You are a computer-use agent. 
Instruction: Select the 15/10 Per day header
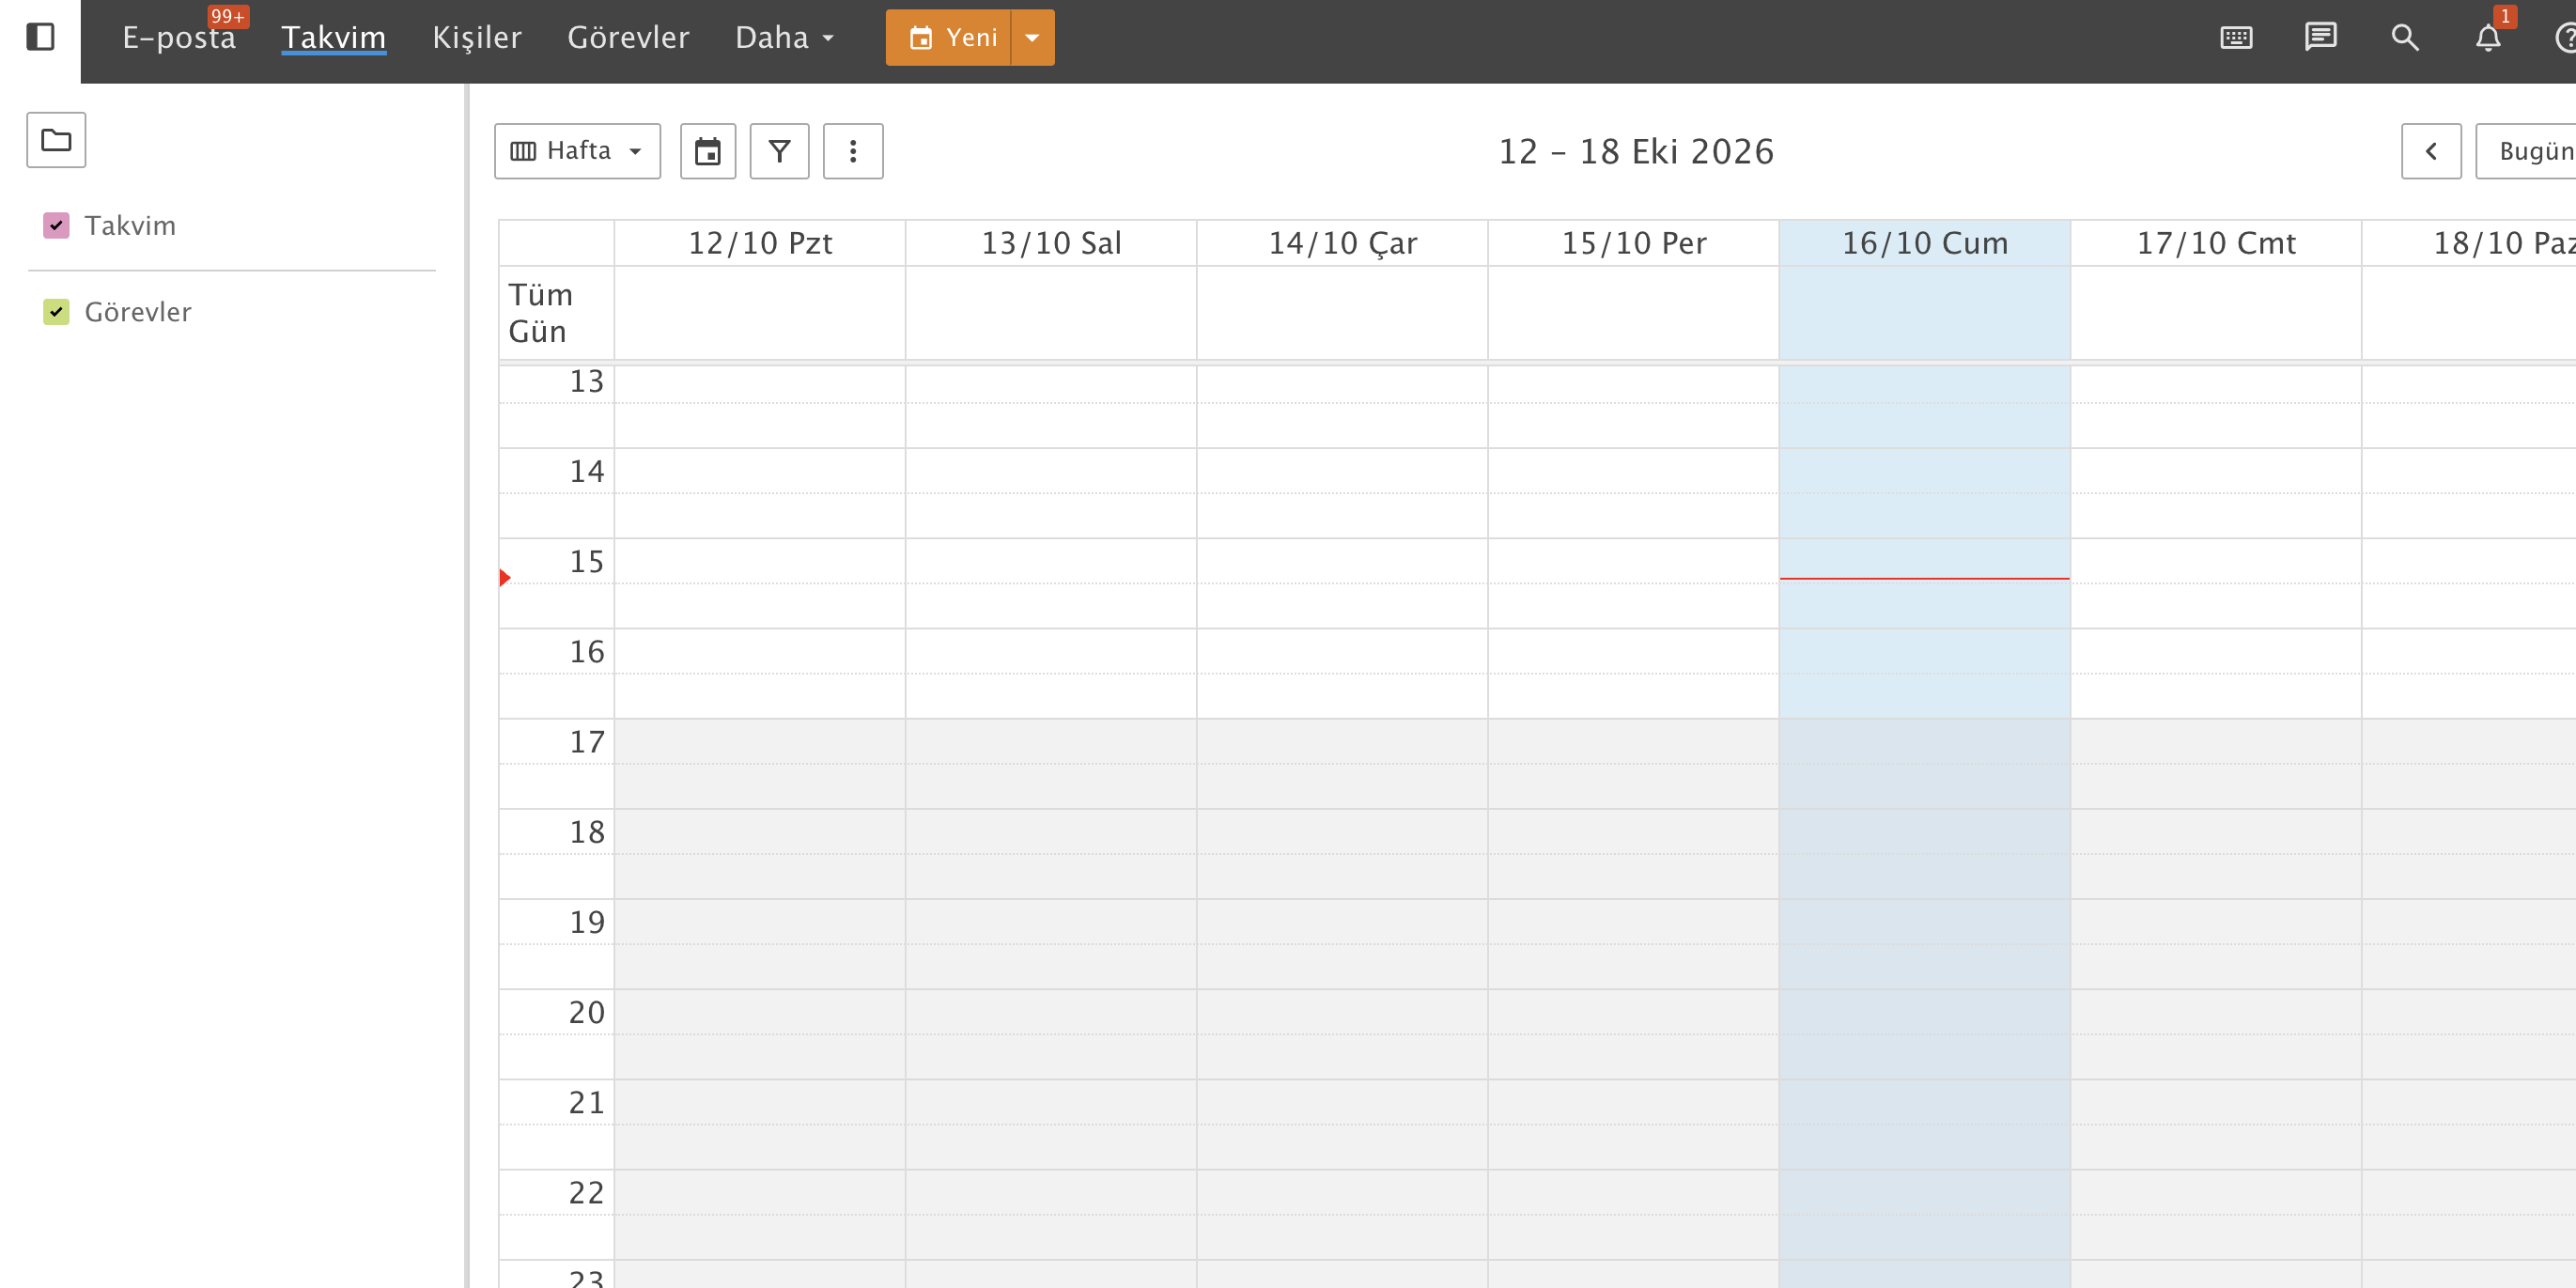[x=1634, y=243]
